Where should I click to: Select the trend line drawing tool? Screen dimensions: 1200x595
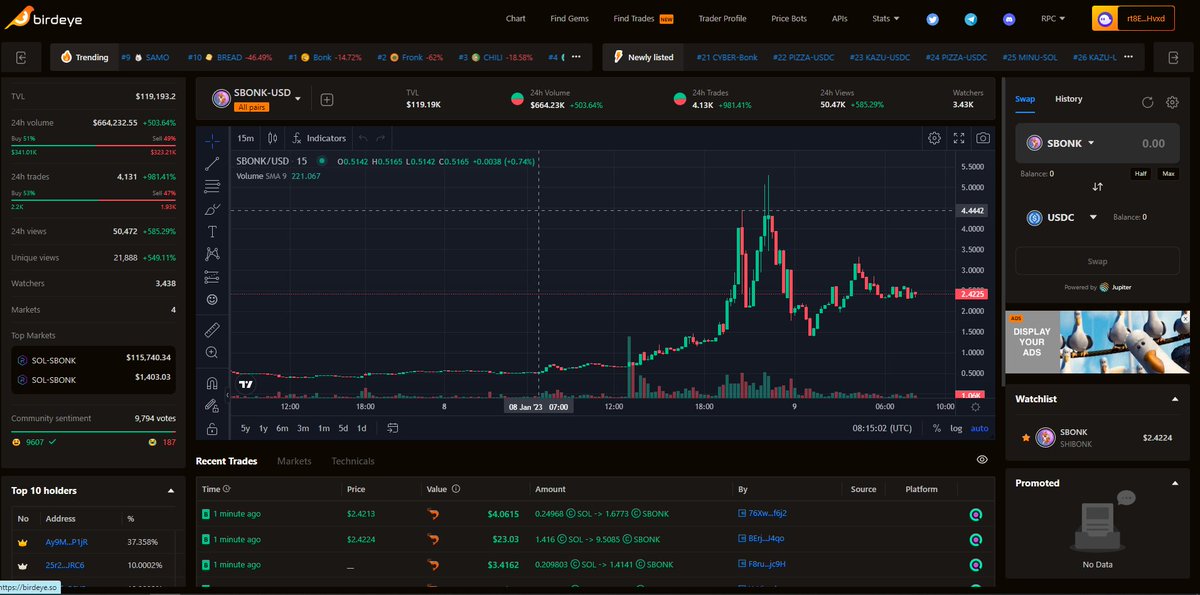click(x=212, y=163)
